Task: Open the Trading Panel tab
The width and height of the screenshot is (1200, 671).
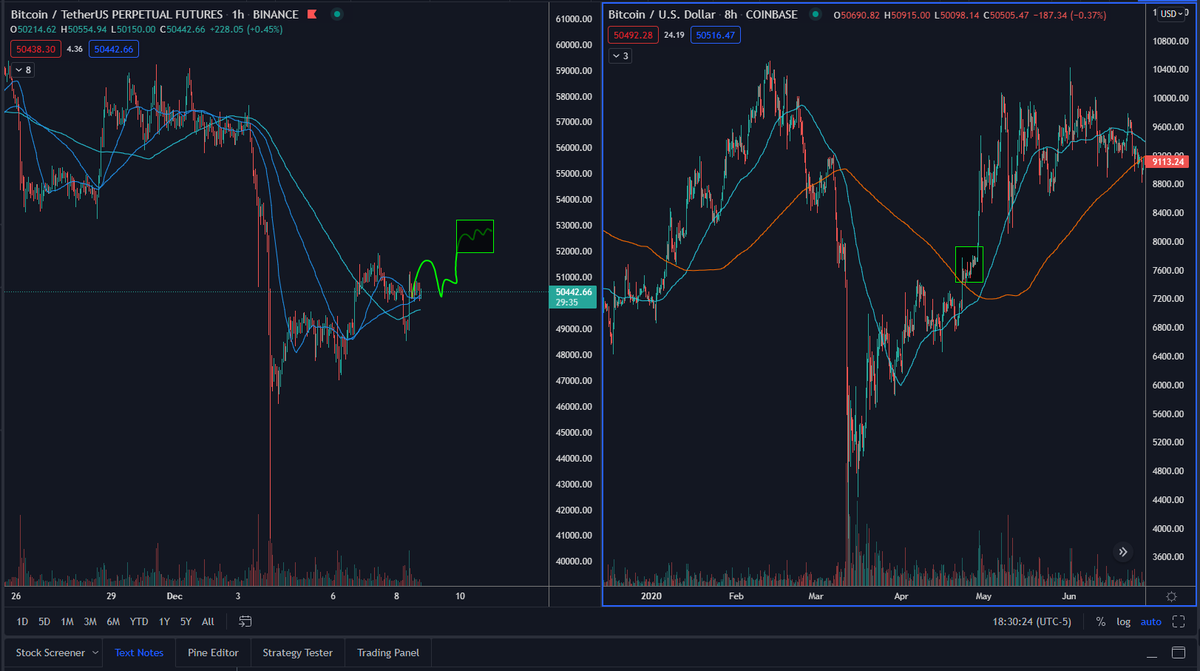Action: coord(388,653)
